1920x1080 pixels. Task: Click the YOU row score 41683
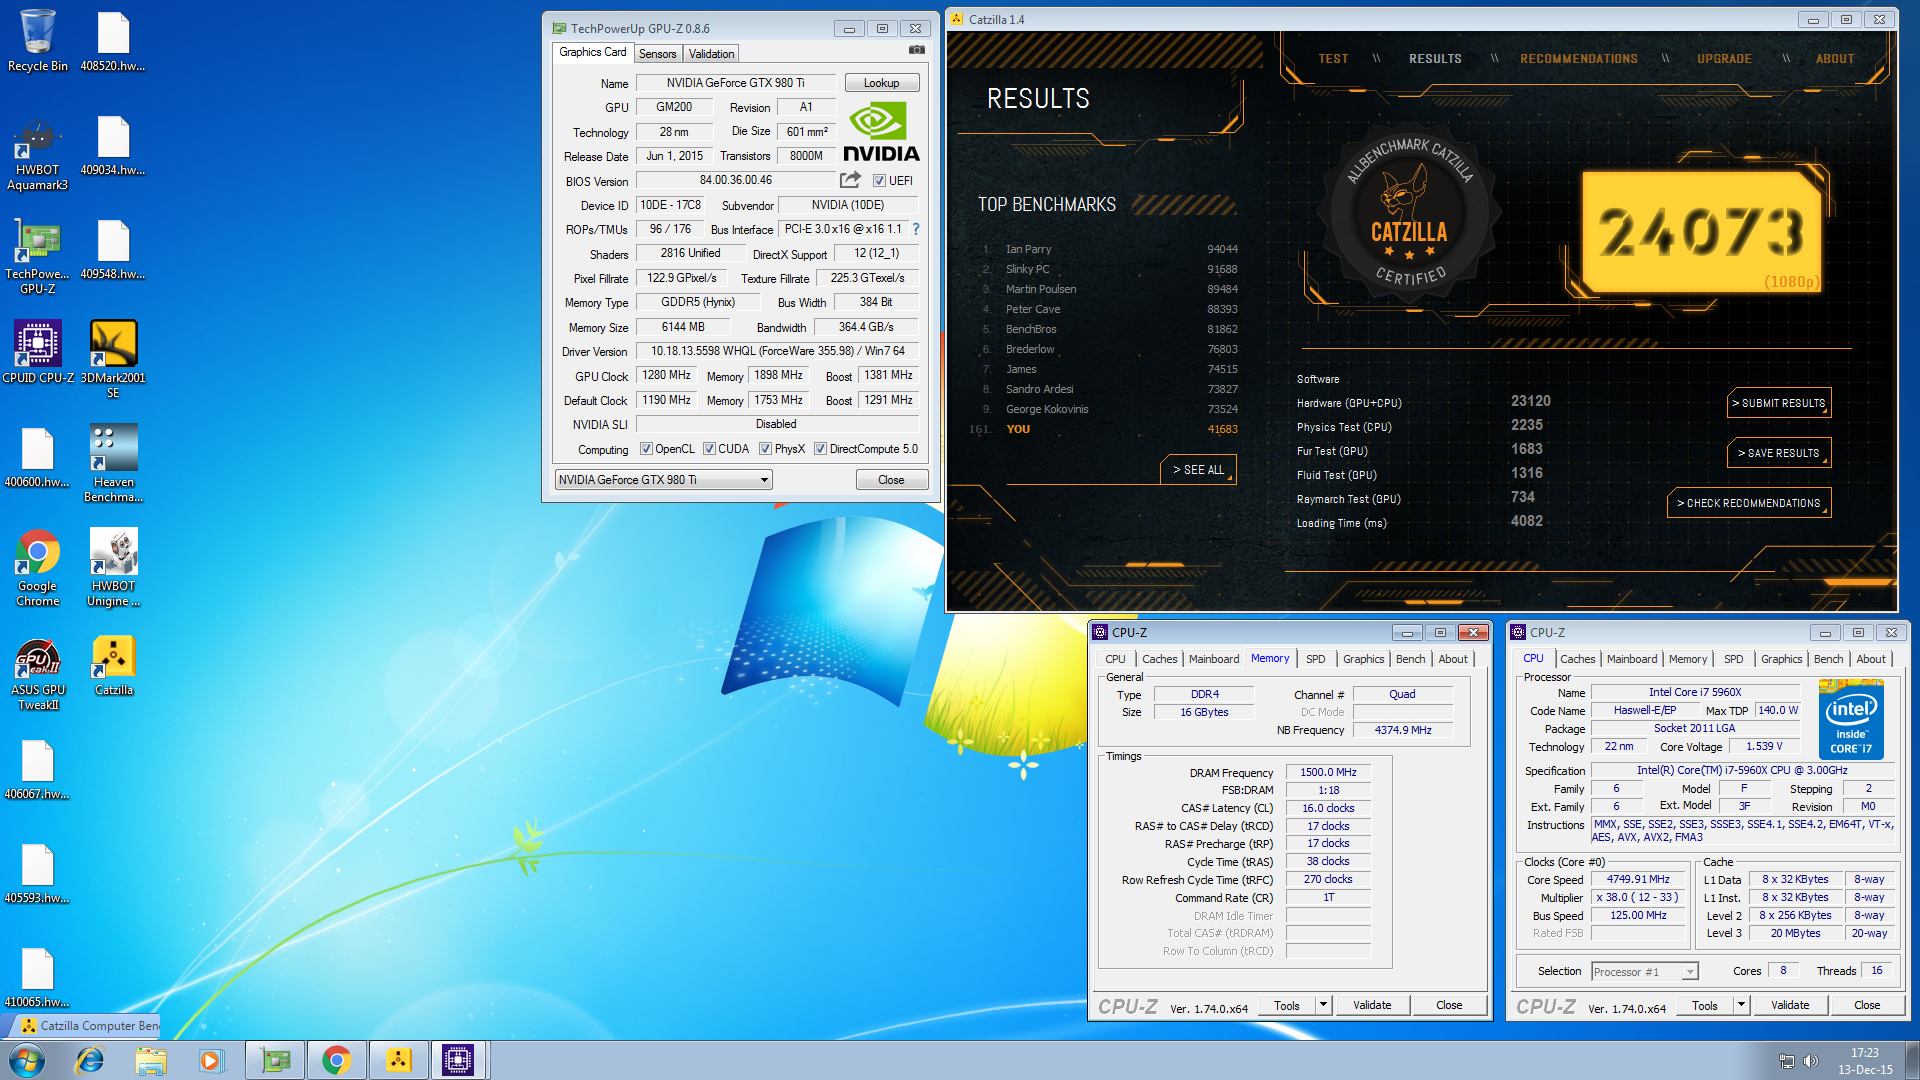click(1222, 429)
